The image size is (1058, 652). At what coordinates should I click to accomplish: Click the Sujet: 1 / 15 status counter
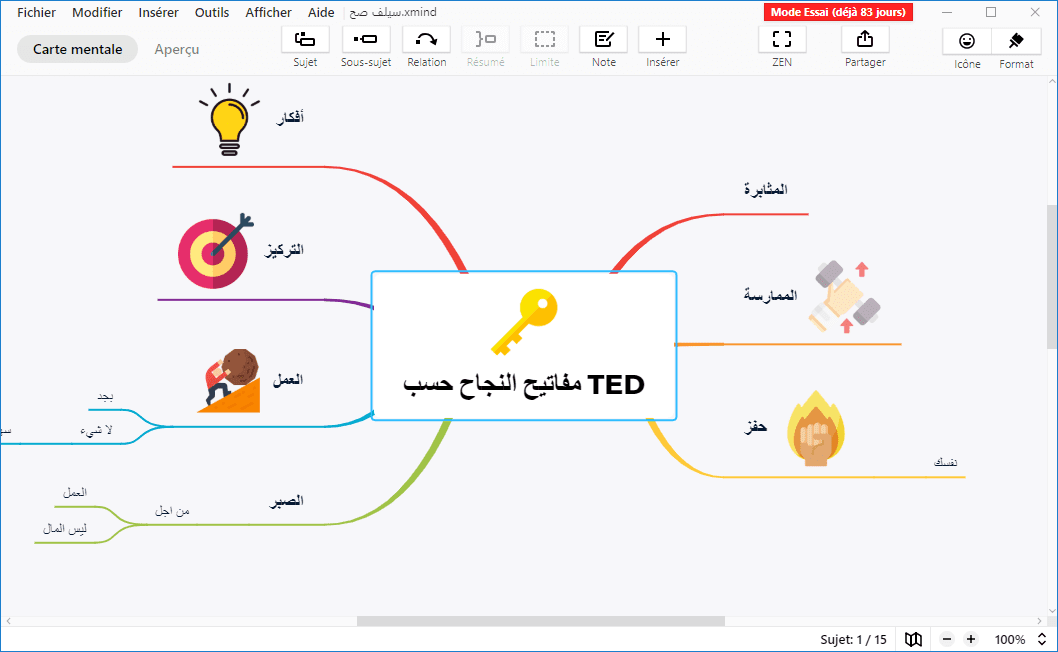854,639
